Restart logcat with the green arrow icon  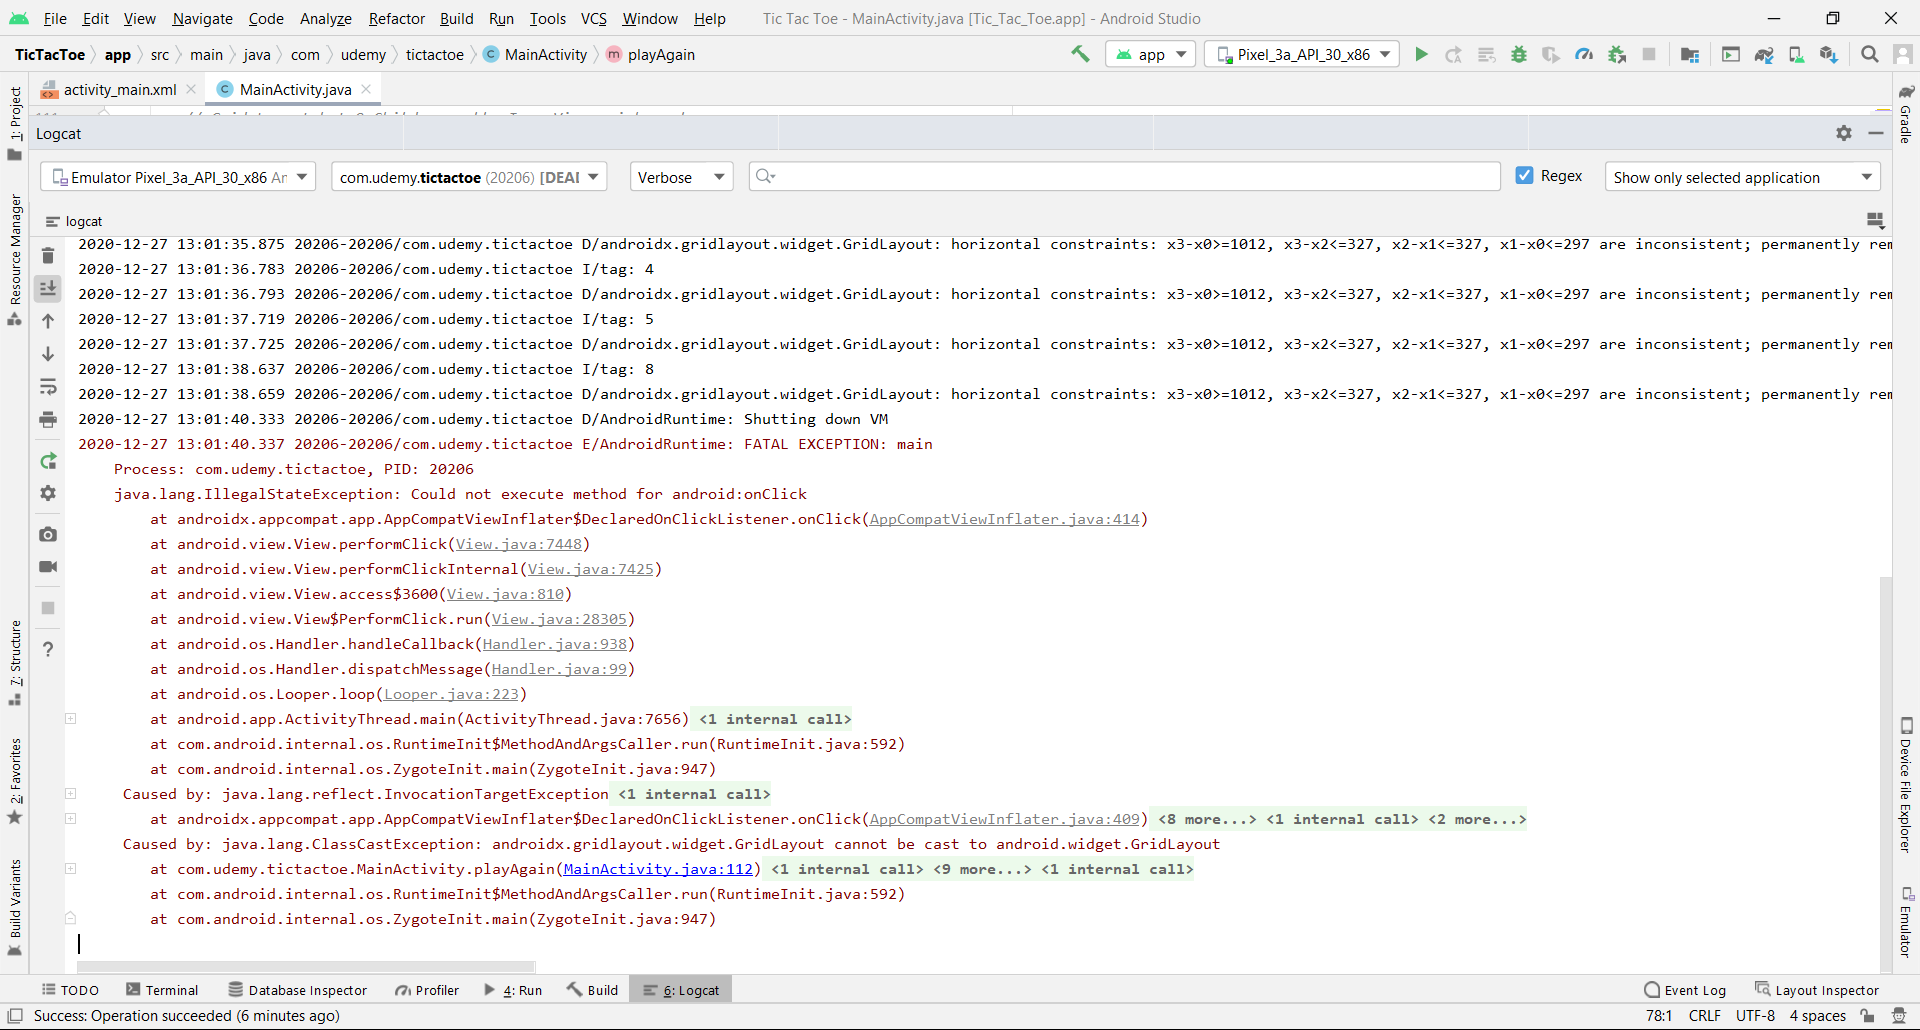[48, 461]
